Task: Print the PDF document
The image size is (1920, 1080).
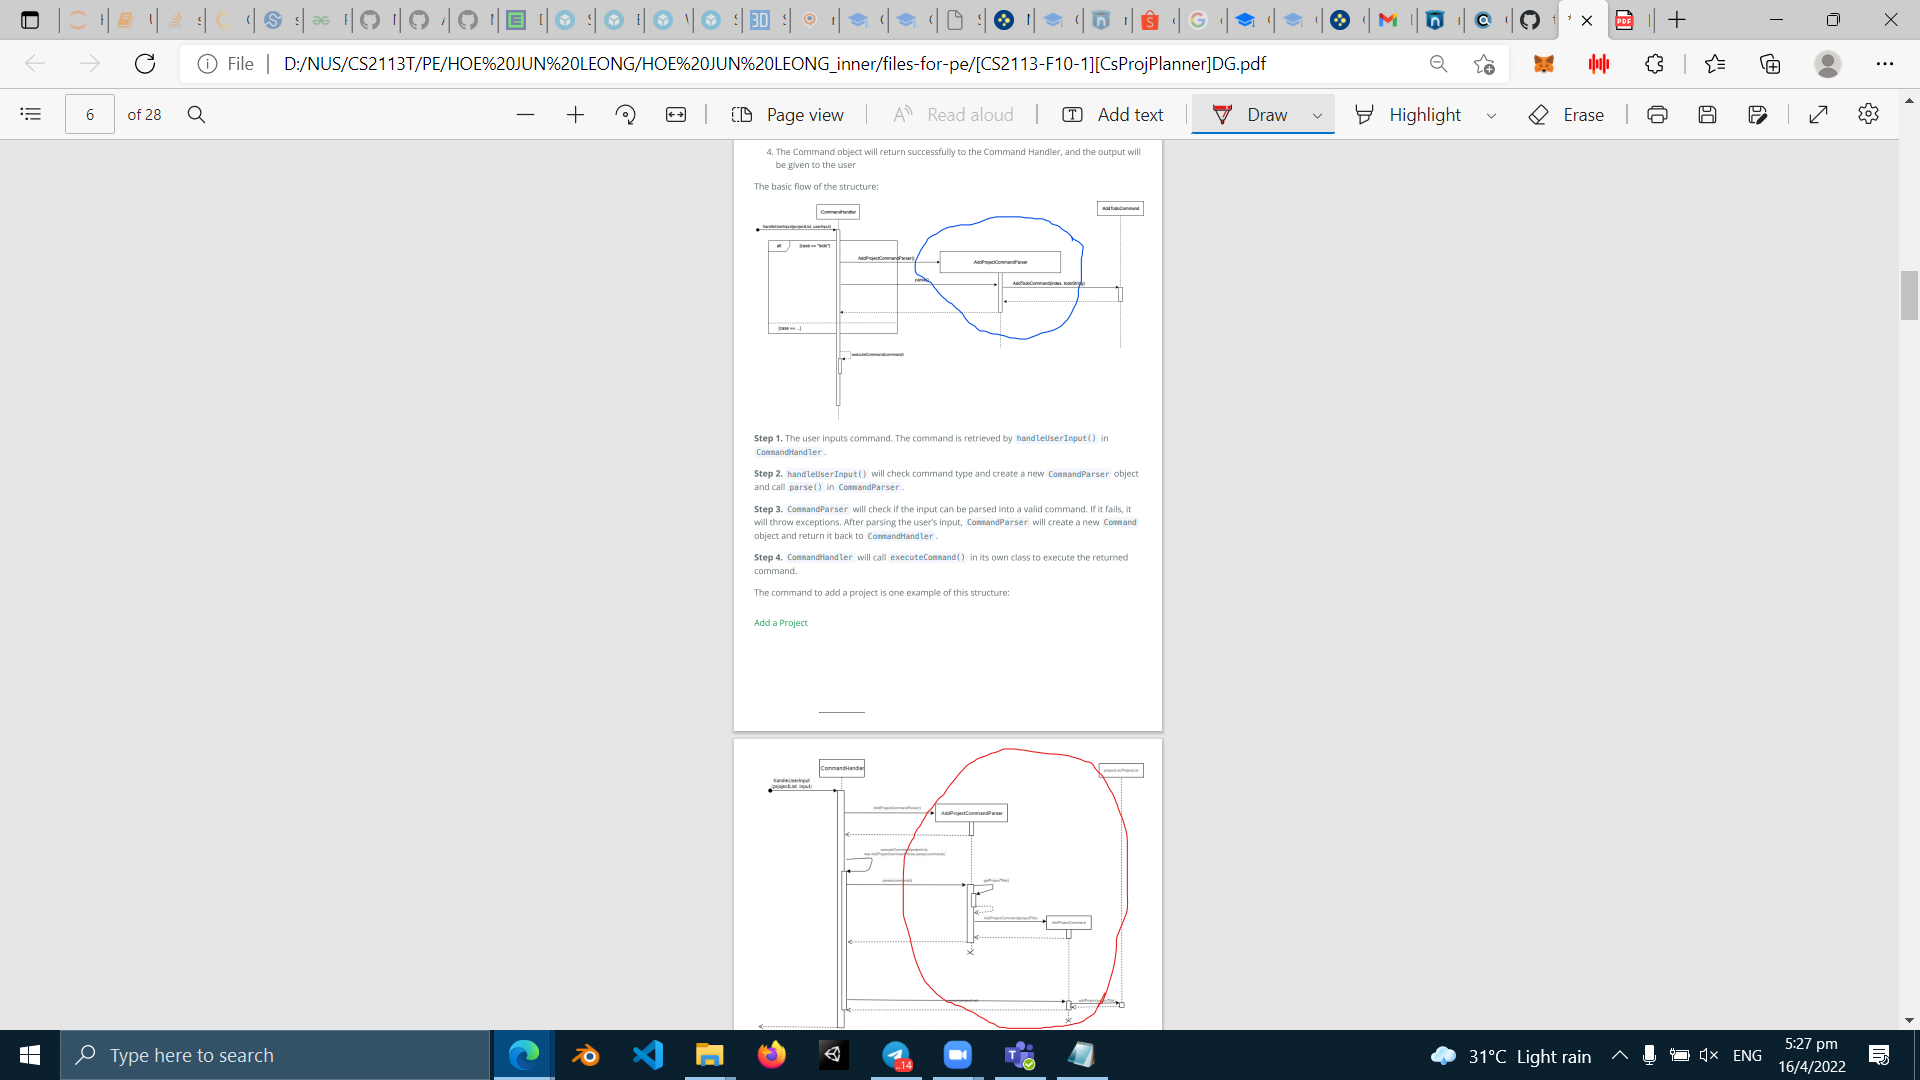Action: (x=1657, y=115)
